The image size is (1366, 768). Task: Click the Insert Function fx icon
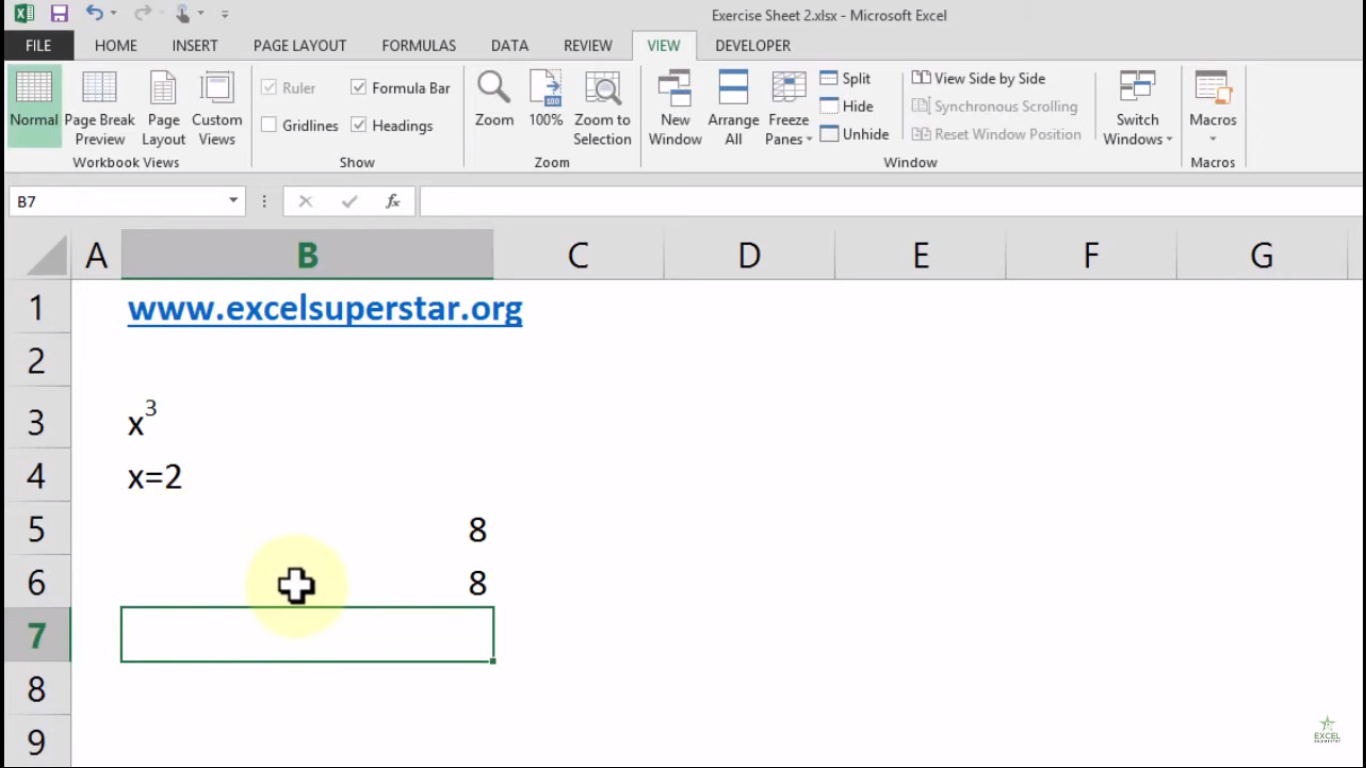point(393,201)
